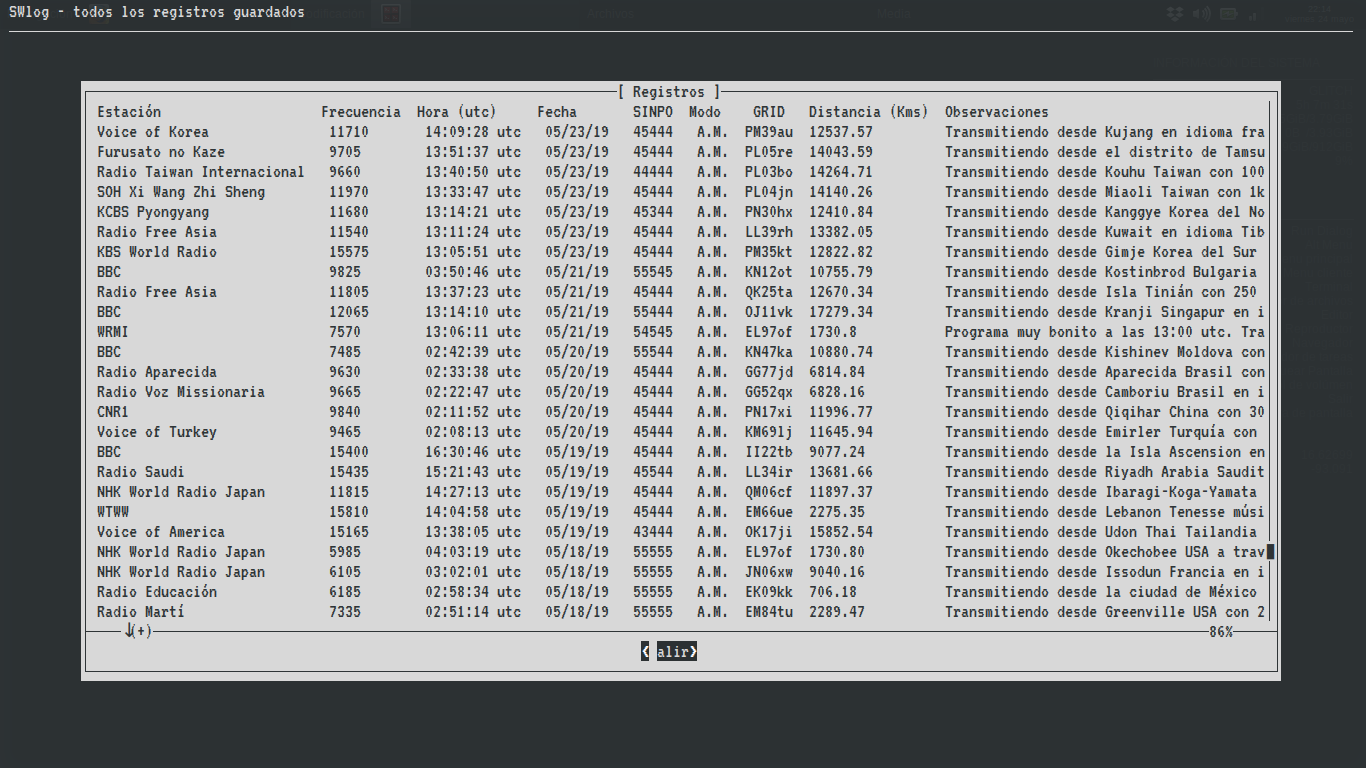Click the SWlog header title text
This screenshot has height=768, width=1366.
point(157,13)
